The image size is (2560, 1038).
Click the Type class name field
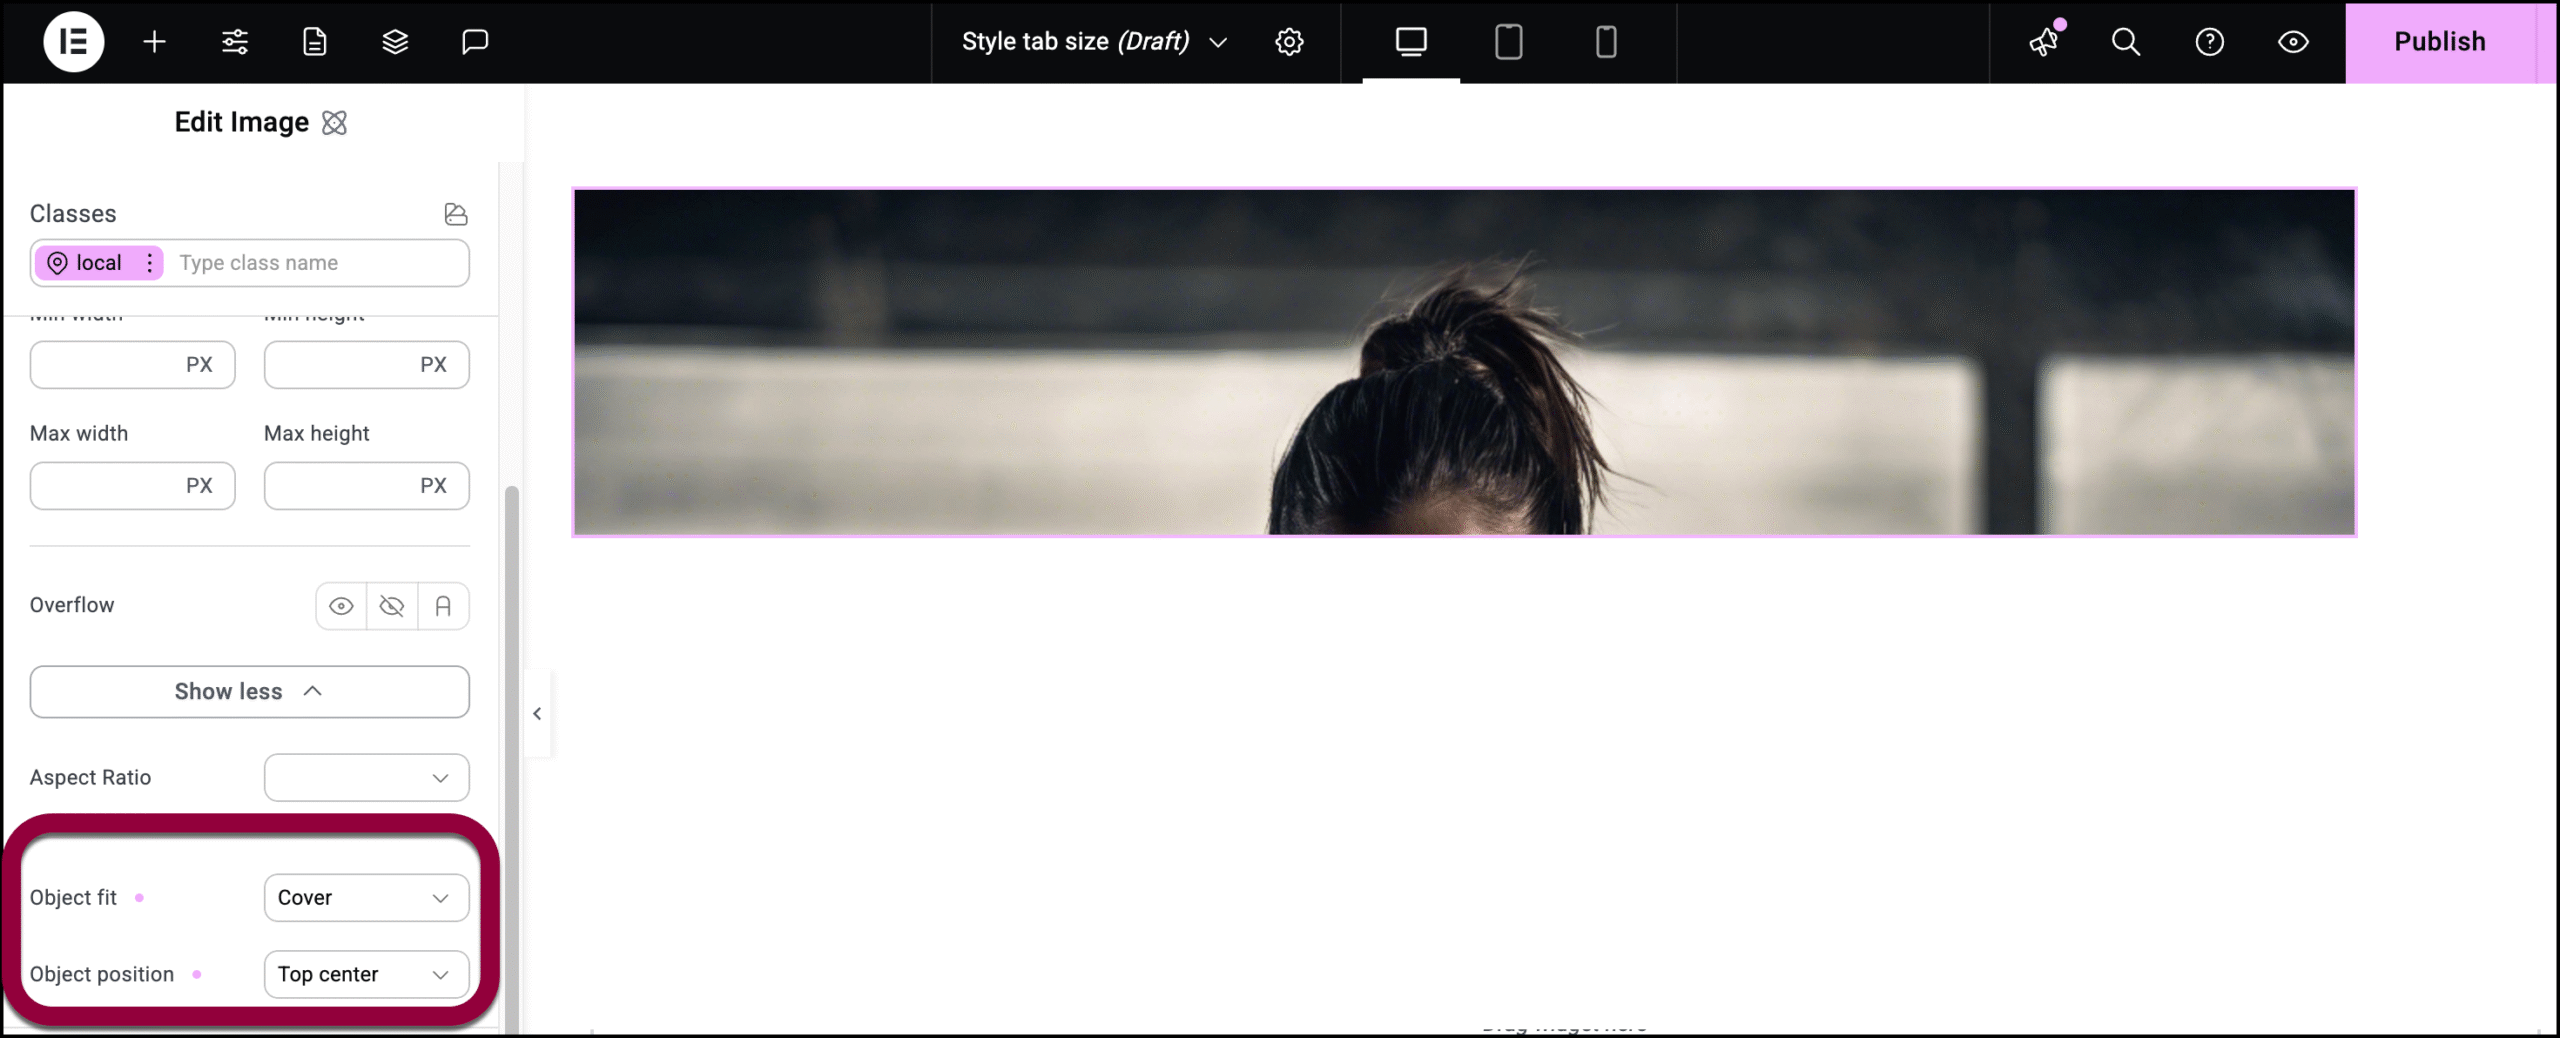coord(315,263)
